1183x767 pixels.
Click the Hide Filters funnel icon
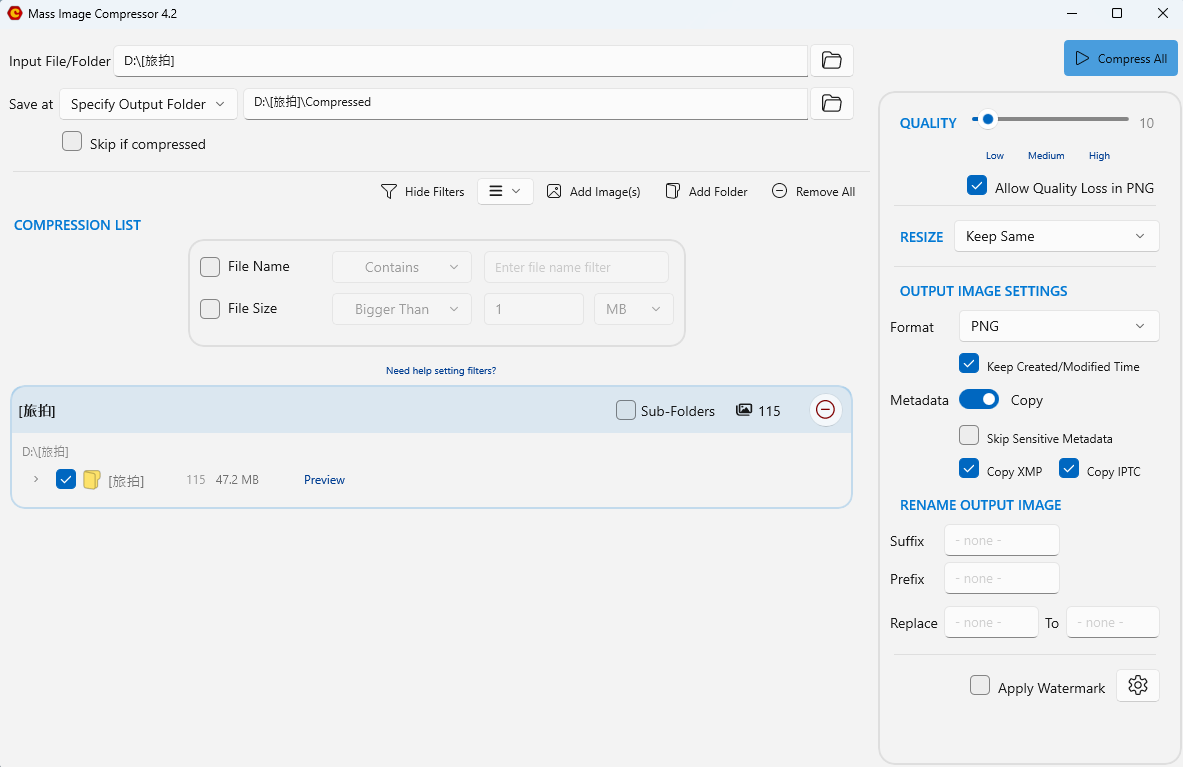(389, 191)
